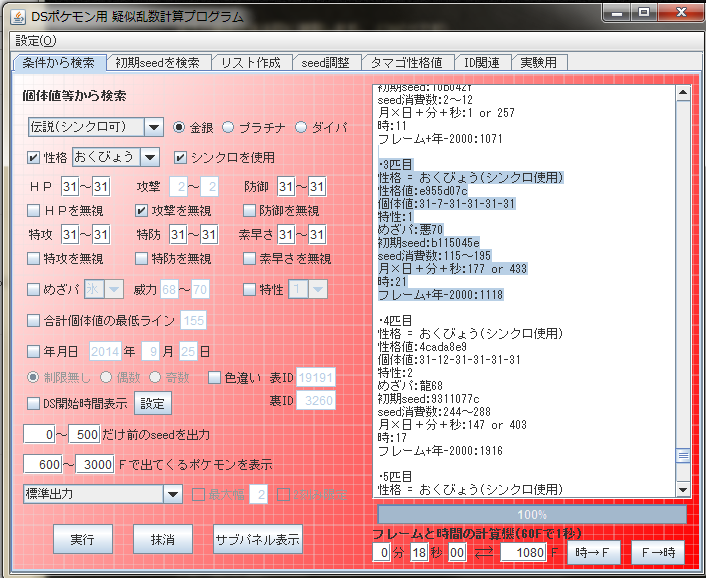Click the 設定 button beside DS開始時間表示

(153, 403)
